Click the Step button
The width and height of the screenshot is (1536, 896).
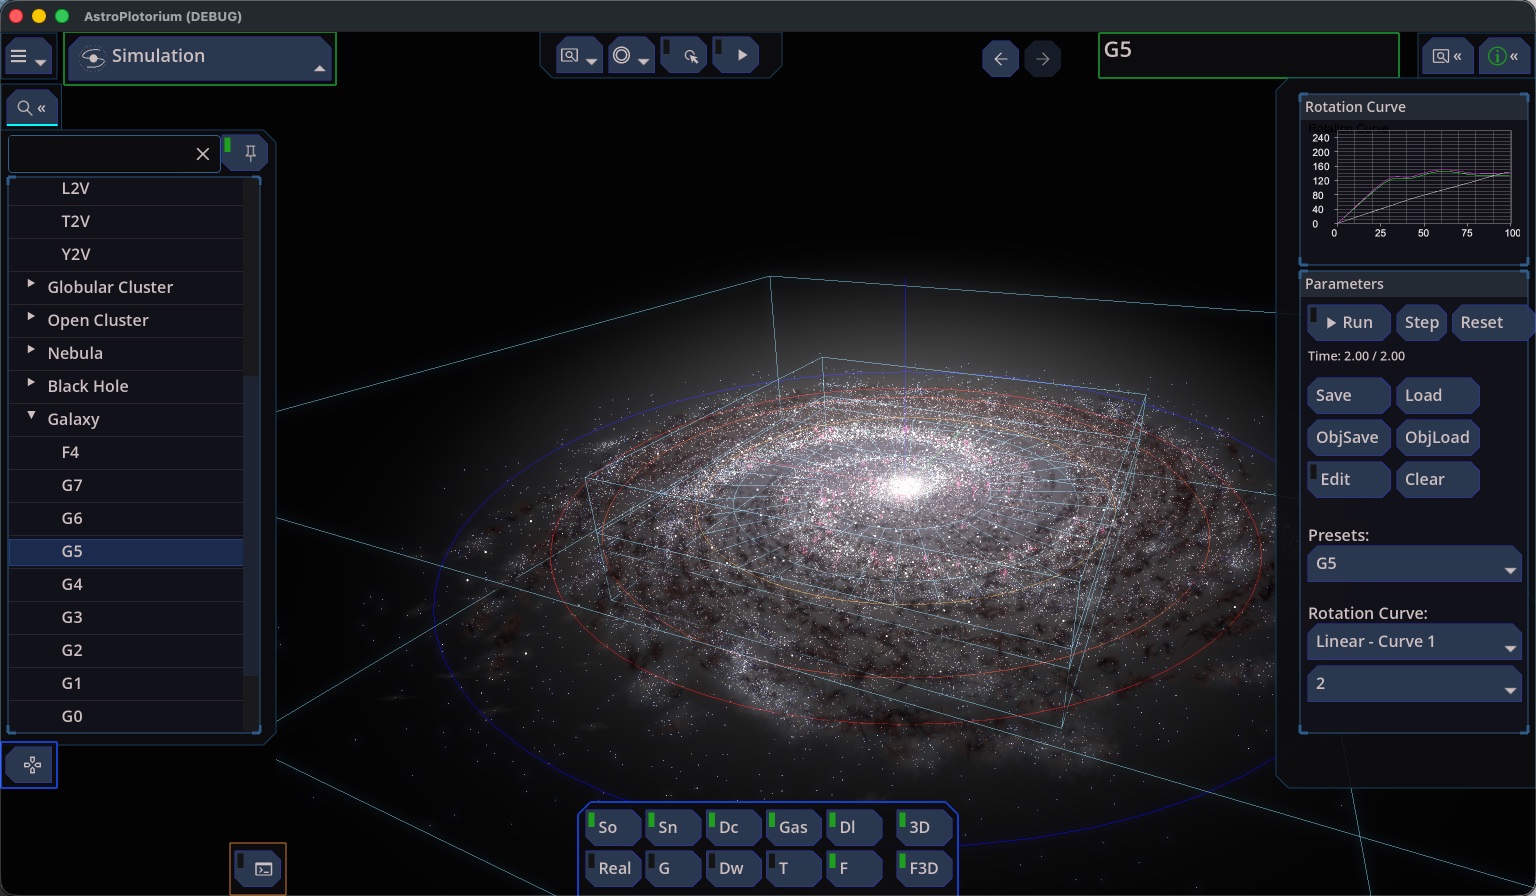click(x=1421, y=322)
